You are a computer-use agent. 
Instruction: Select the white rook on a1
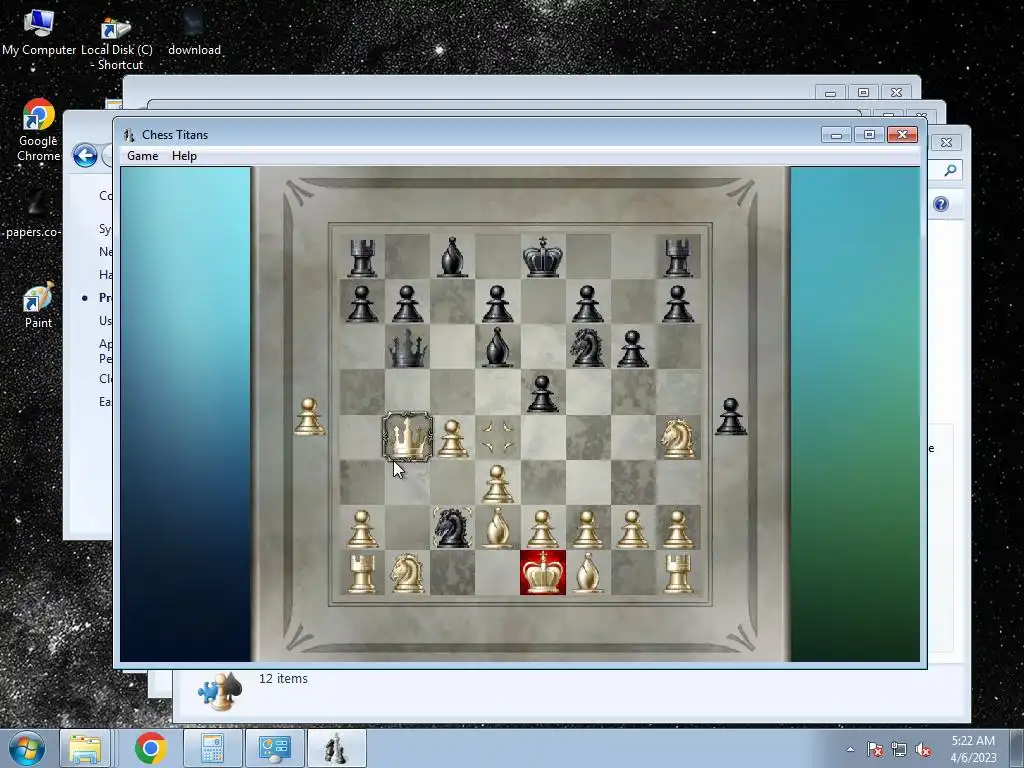(x=362, y=573)
